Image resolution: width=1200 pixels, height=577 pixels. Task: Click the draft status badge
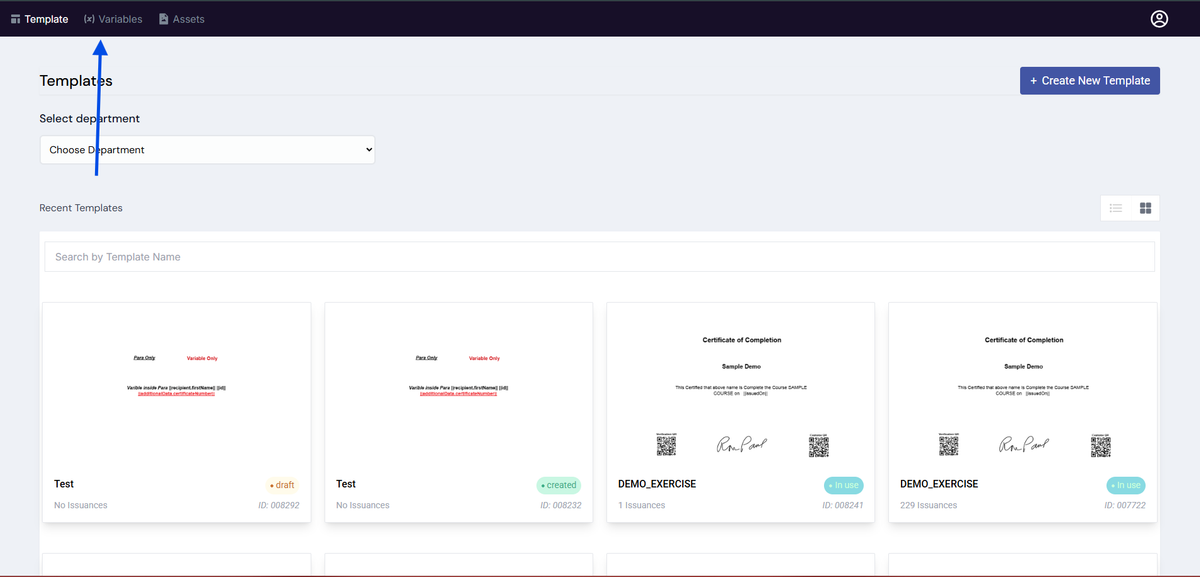point(282,485)
